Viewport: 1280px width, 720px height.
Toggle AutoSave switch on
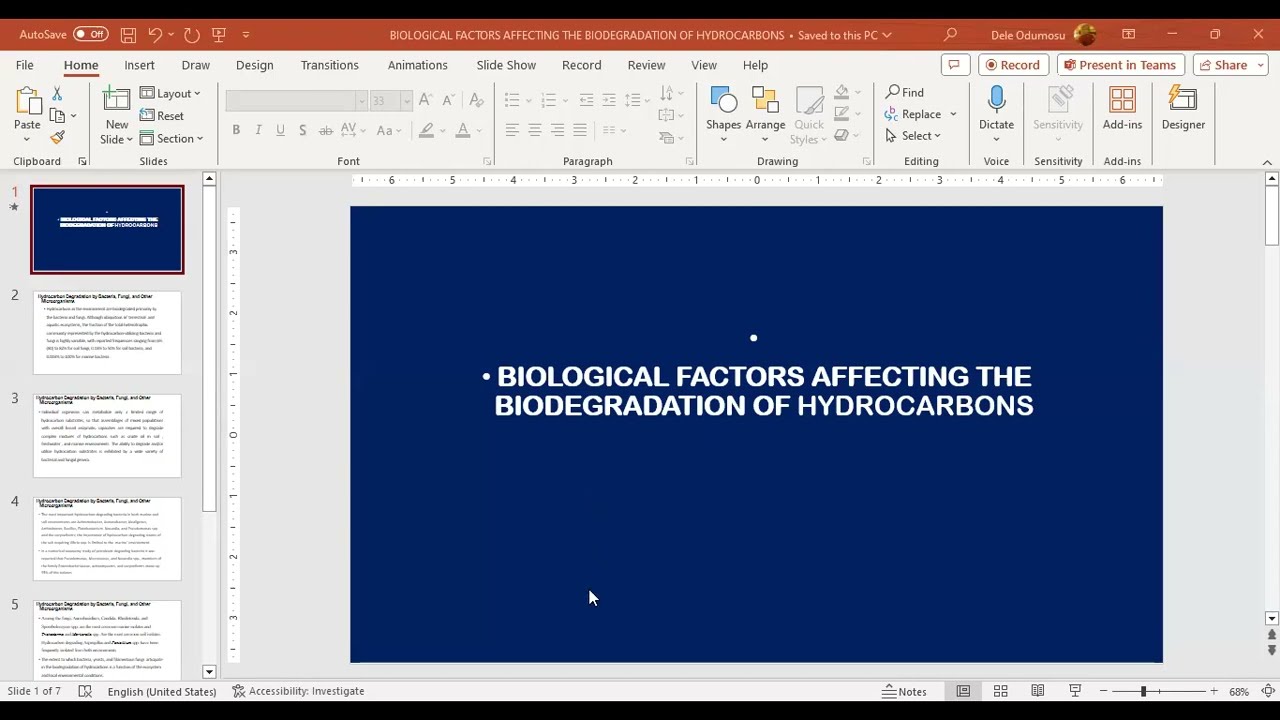(x=90, y=34)
